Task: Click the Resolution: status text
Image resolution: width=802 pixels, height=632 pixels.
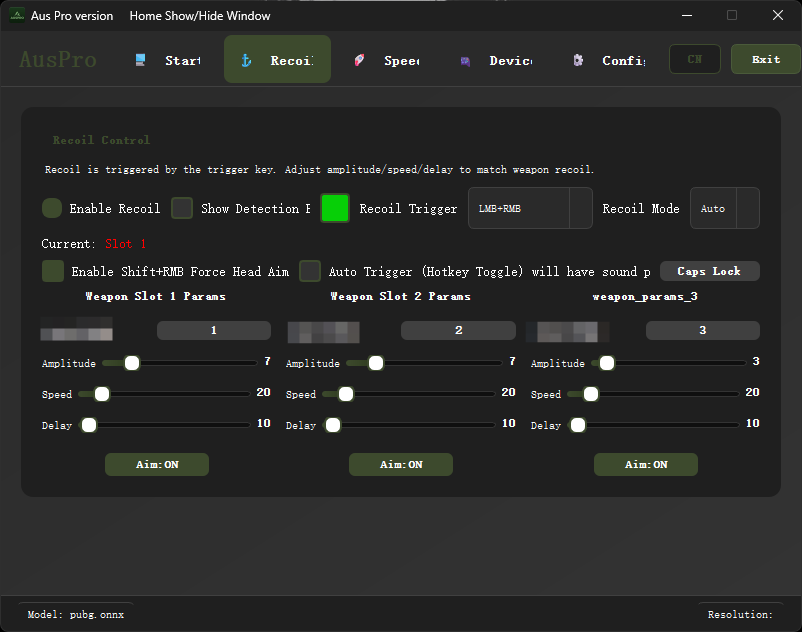Action: 740,615
